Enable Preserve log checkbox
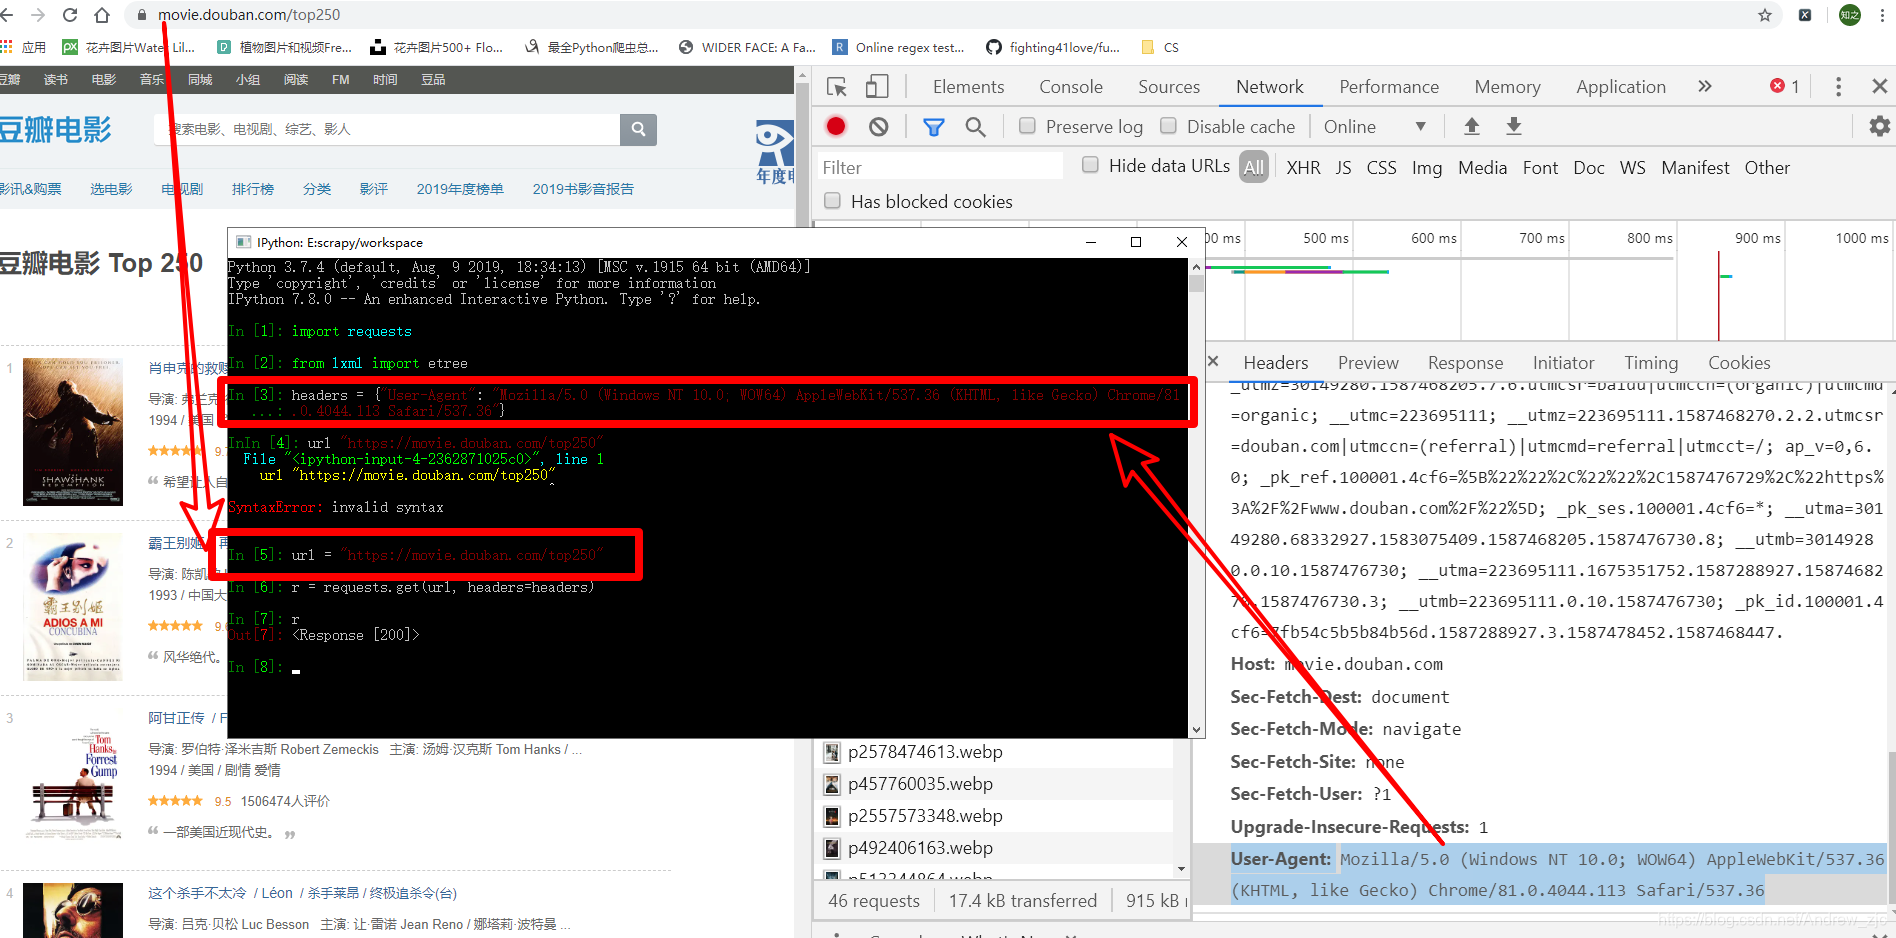The height and width of the screenshot is (938, 1896). click(x=1027, y=126)
